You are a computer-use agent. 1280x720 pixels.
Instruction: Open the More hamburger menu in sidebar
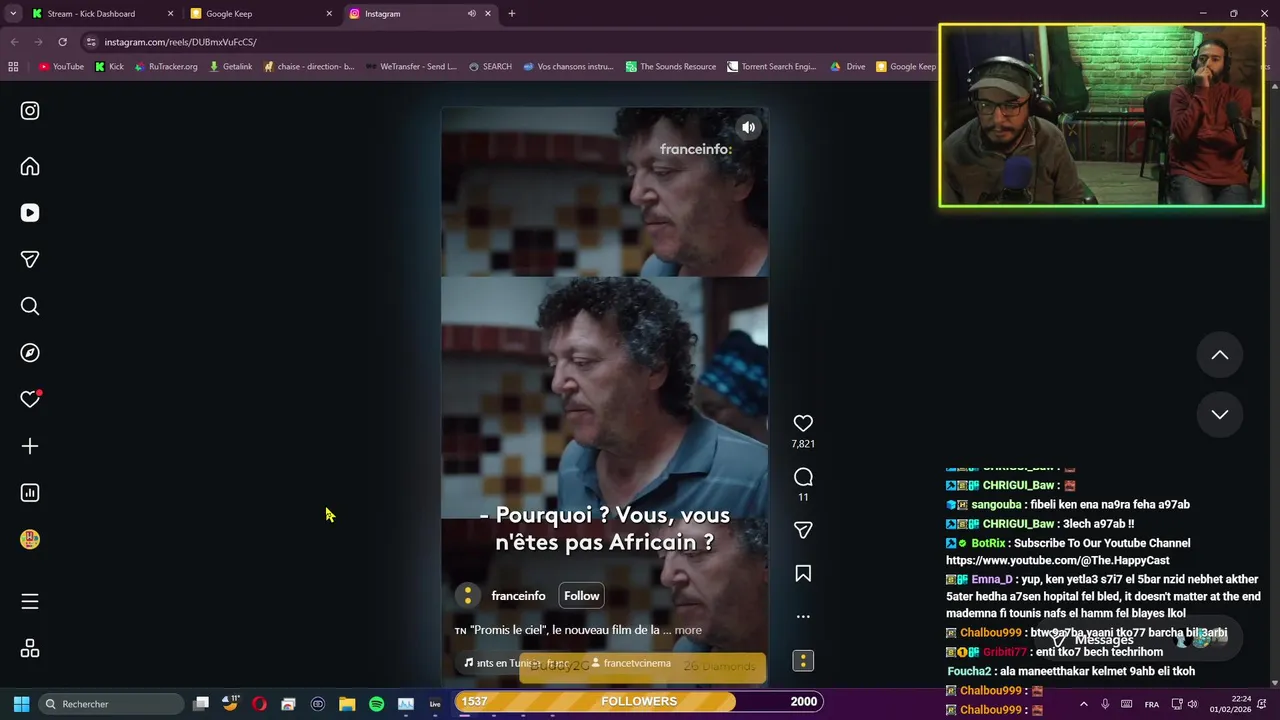pyautogui.click(x=30, y=601)
